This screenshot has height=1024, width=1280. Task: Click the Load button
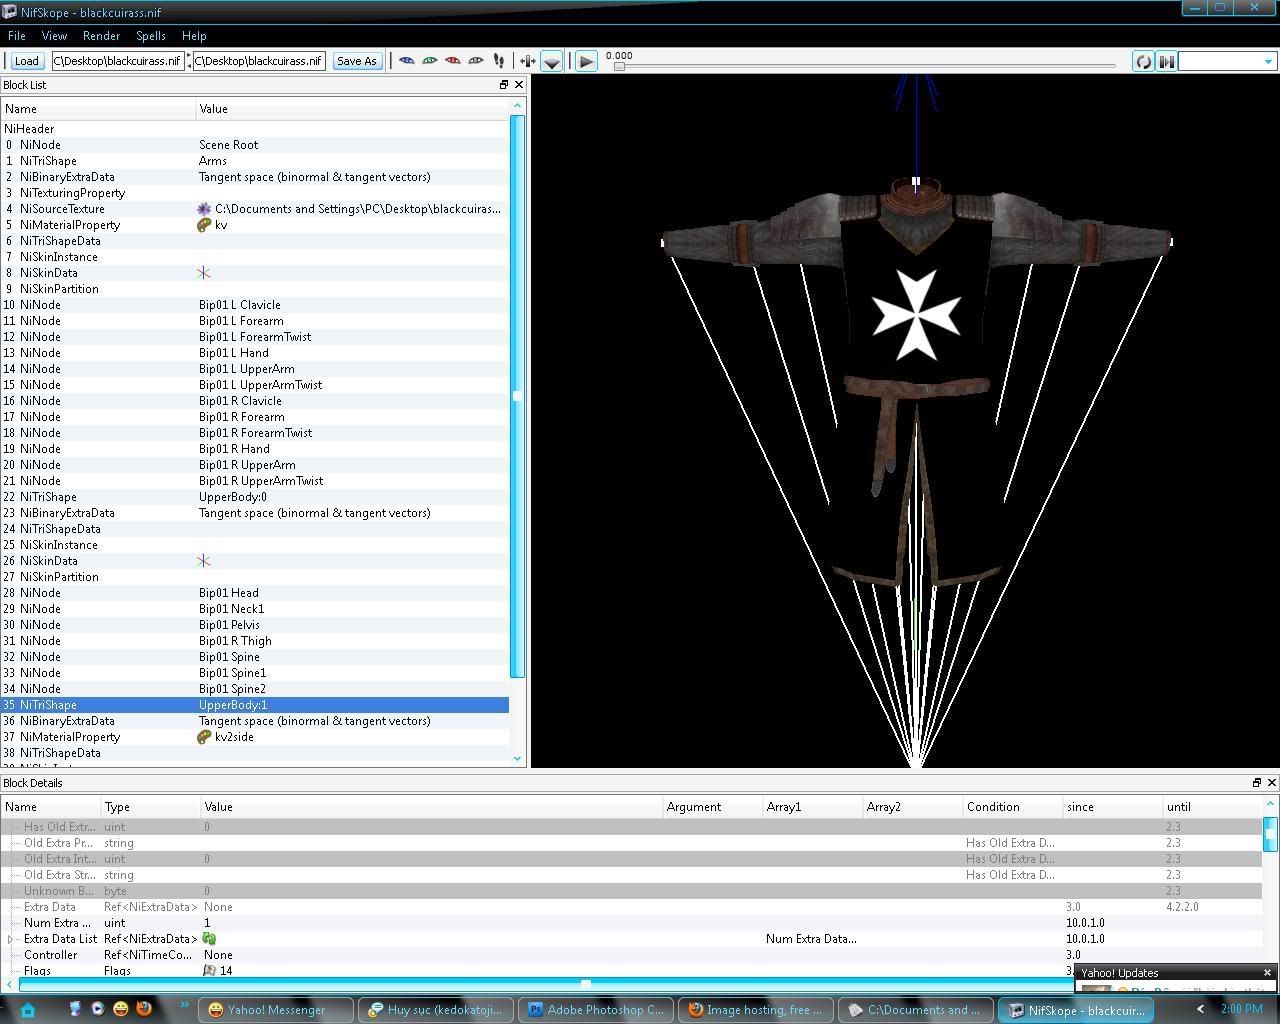(27, 61)
